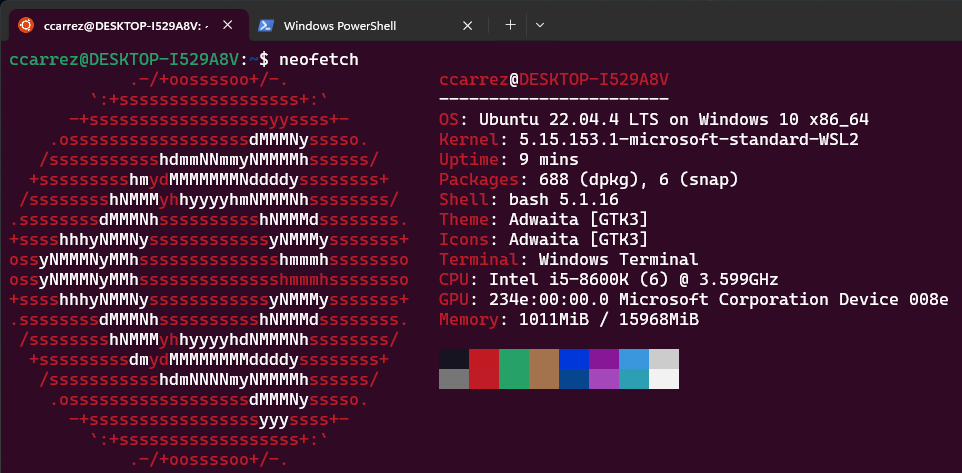Click the typed 'neofetch' command text
Screen dimensions: 962x473
(x=318, y=60)
